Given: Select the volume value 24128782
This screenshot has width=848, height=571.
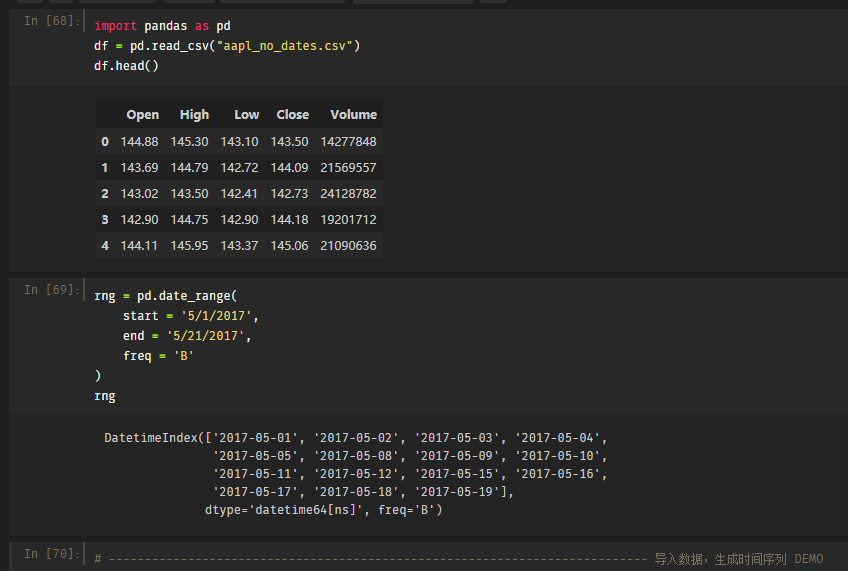Looking at the screenshot, I should (348, 194).
